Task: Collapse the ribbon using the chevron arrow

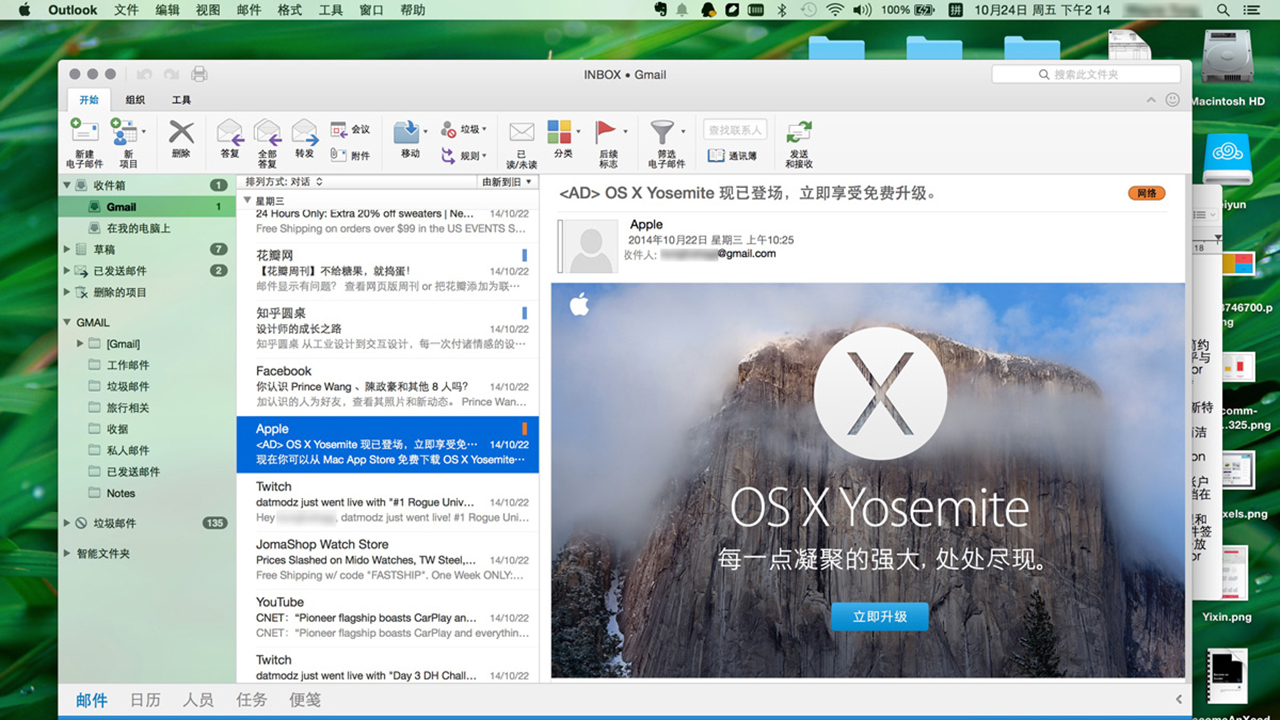Action: click(1151, 100)
